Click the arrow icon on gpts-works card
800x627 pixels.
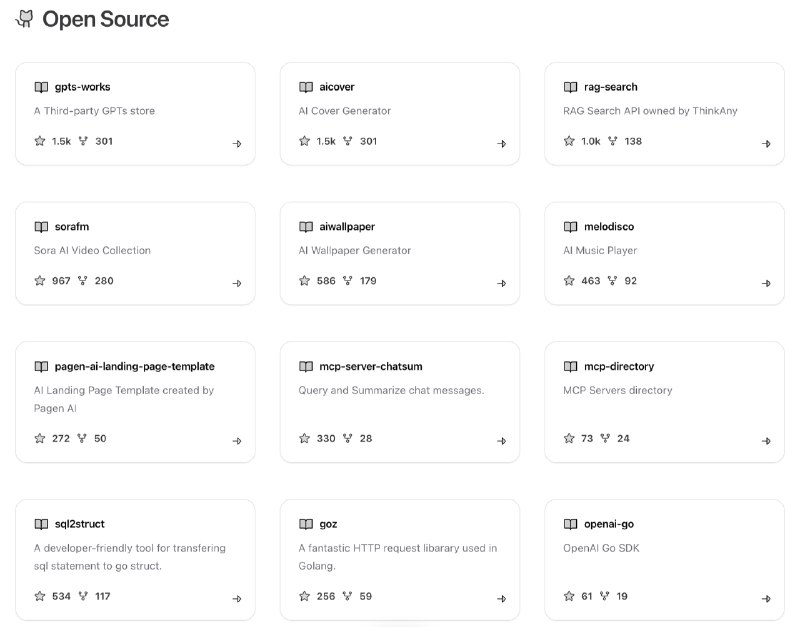[237, 144]
